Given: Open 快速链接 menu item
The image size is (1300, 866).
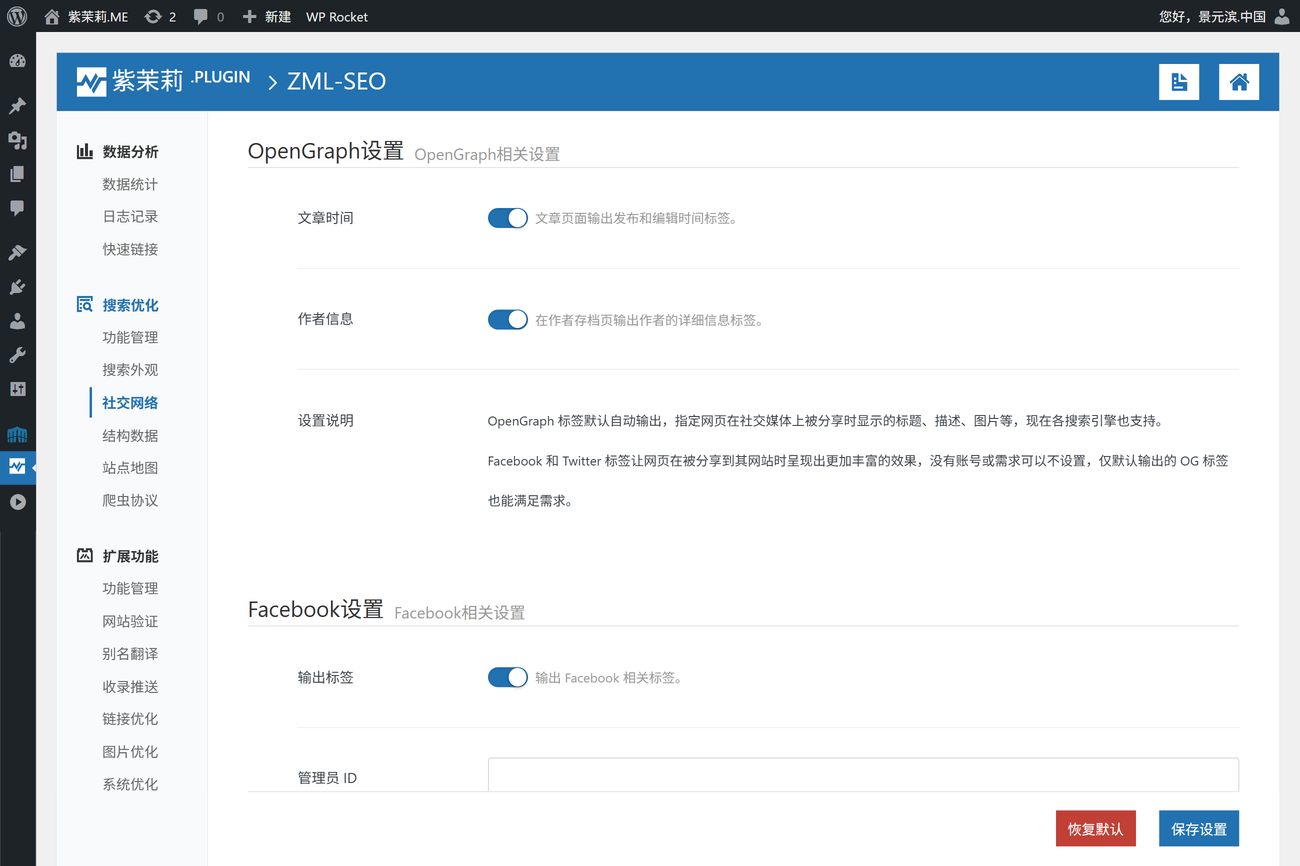Looking at the screenshot, I should [x=130, y=249].
